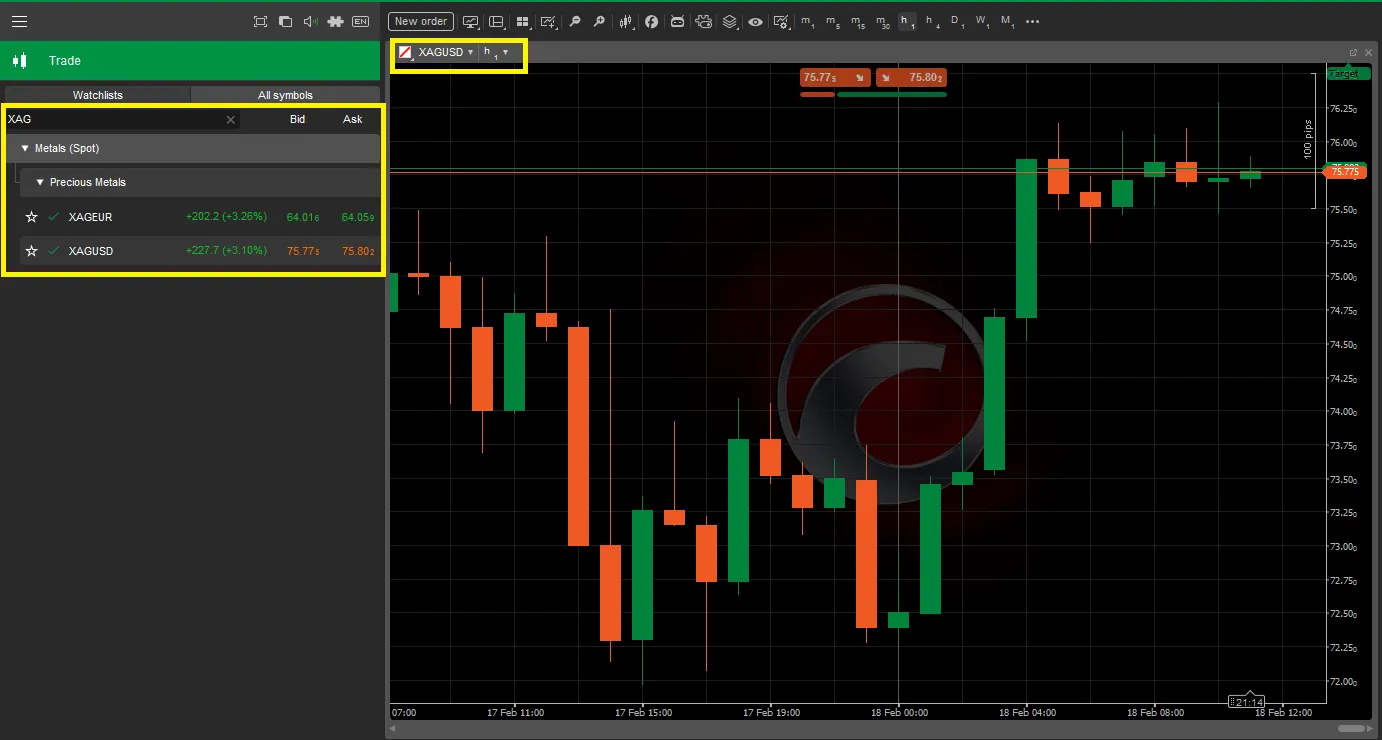
Task: Clear the XAG search field
Action: tap(230, 119)
